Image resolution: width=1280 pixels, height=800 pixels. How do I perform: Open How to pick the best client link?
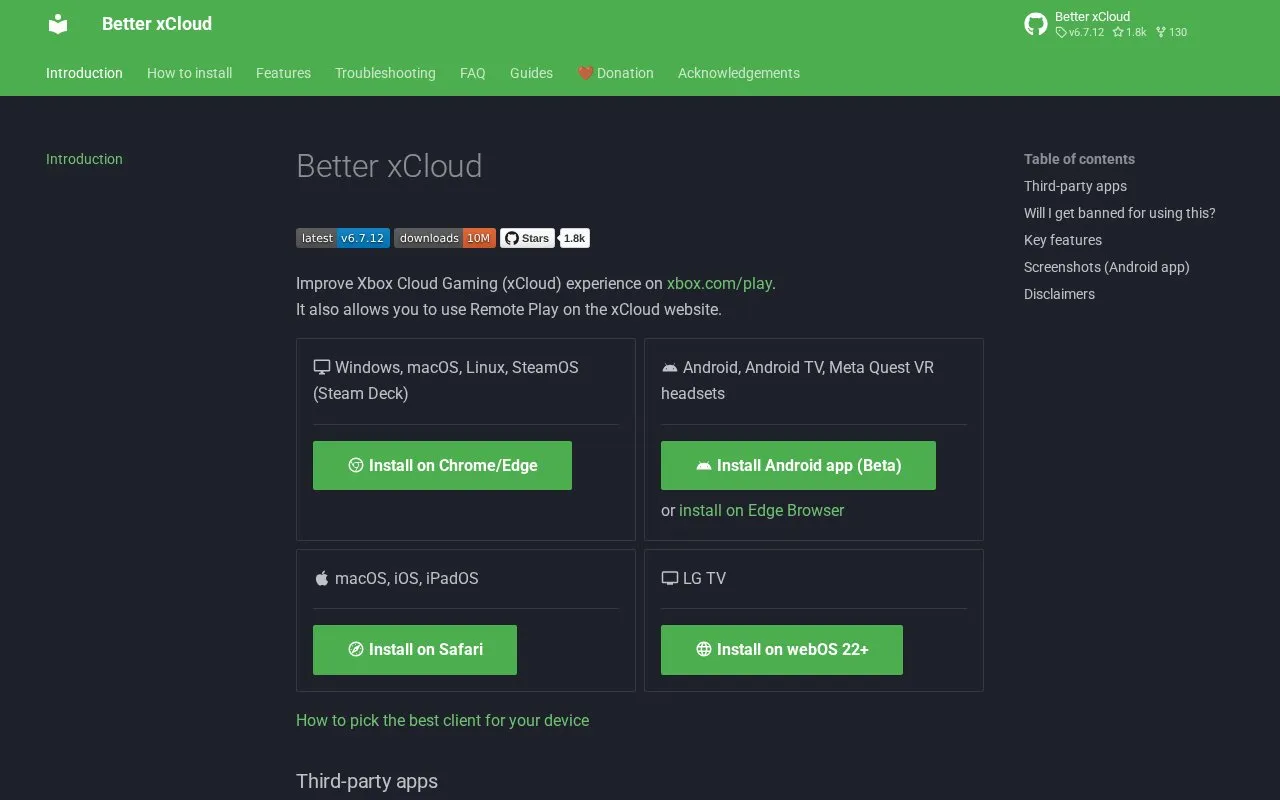pyautogui.click(x=442, y=720)
